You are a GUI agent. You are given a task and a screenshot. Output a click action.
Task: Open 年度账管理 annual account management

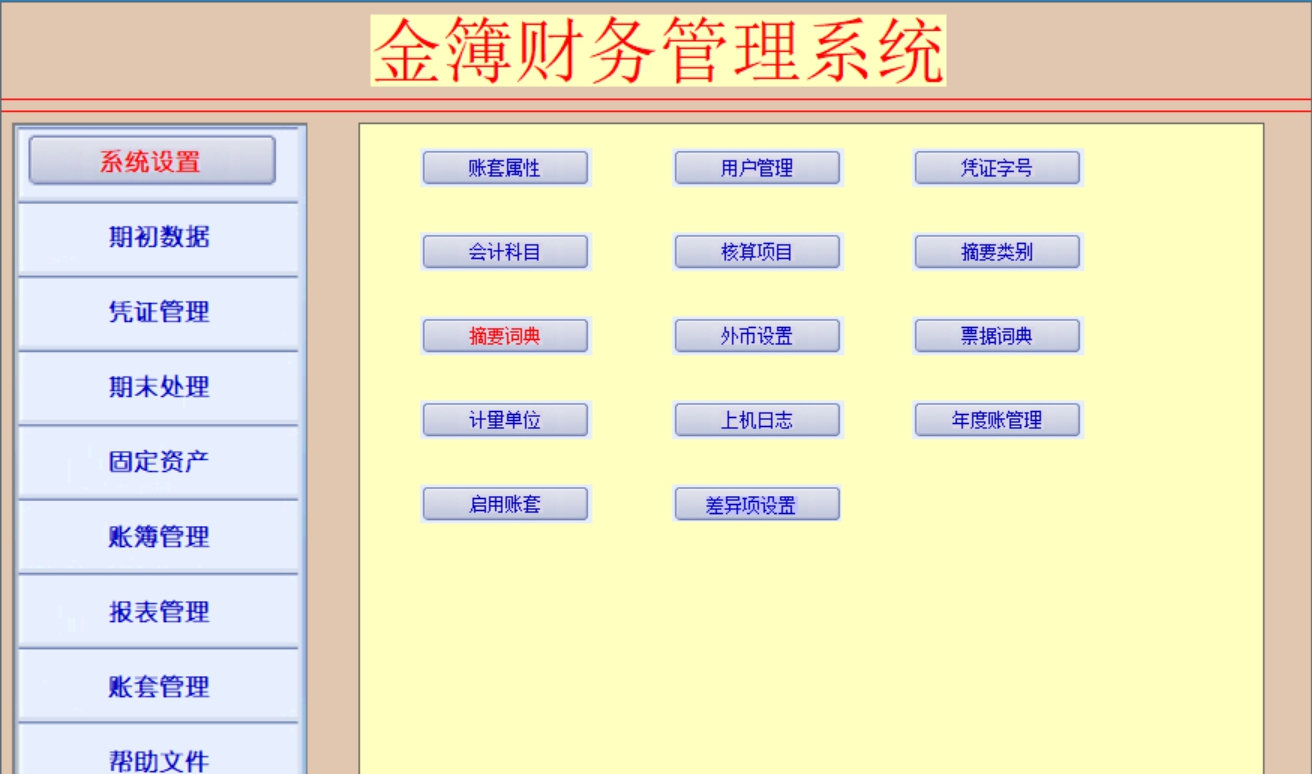tap(997, 419)
